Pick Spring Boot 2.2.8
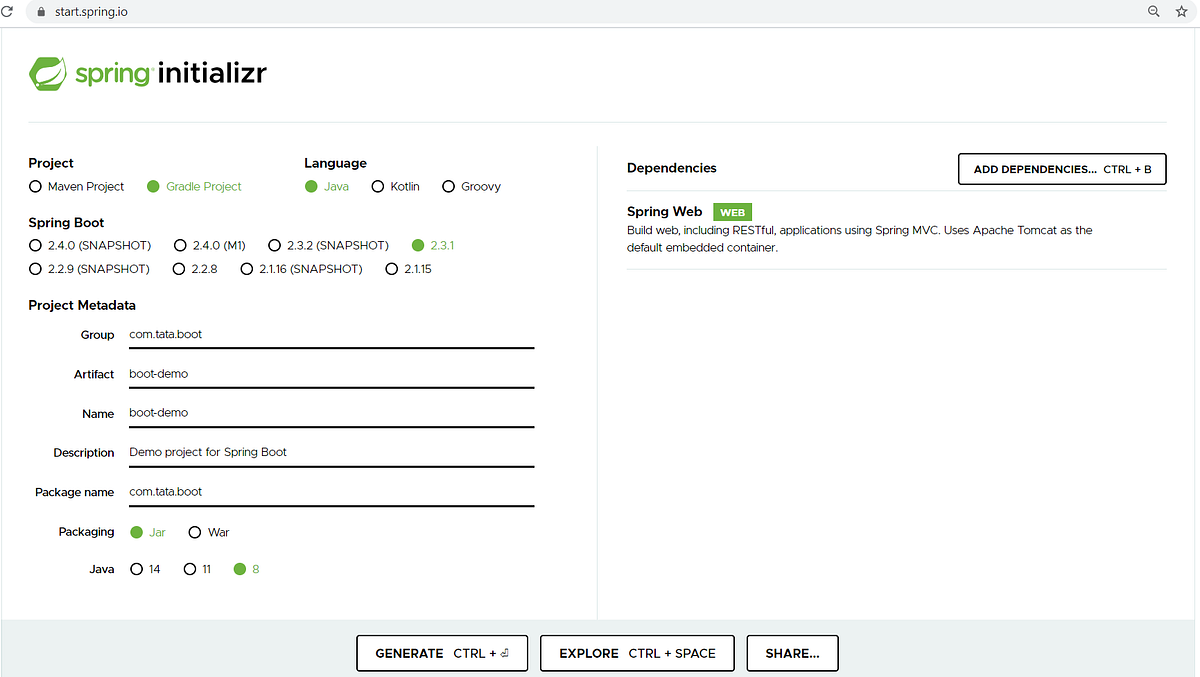This screenshot has height=677, width=1200. pos(178,268)
